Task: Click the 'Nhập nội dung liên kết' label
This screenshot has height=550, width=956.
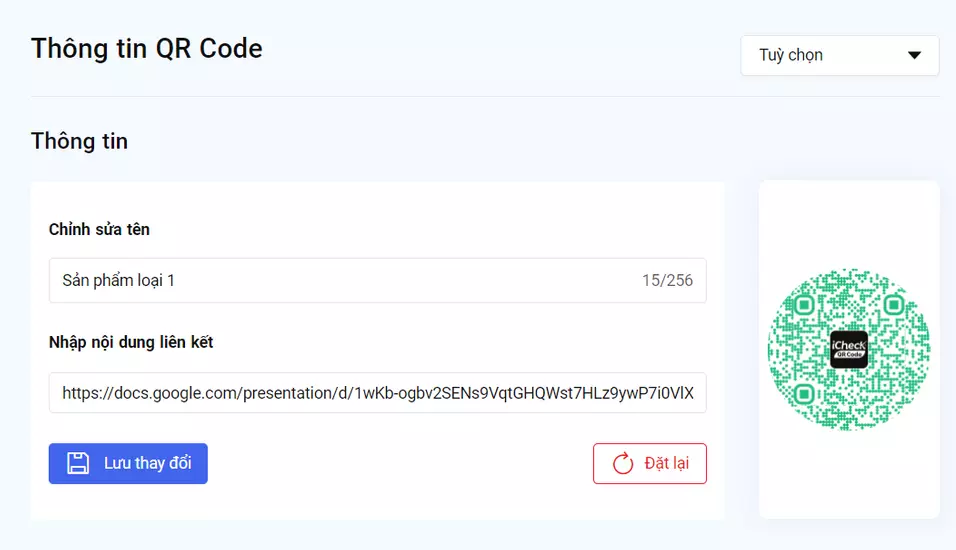Action: [x=131, y=342]
